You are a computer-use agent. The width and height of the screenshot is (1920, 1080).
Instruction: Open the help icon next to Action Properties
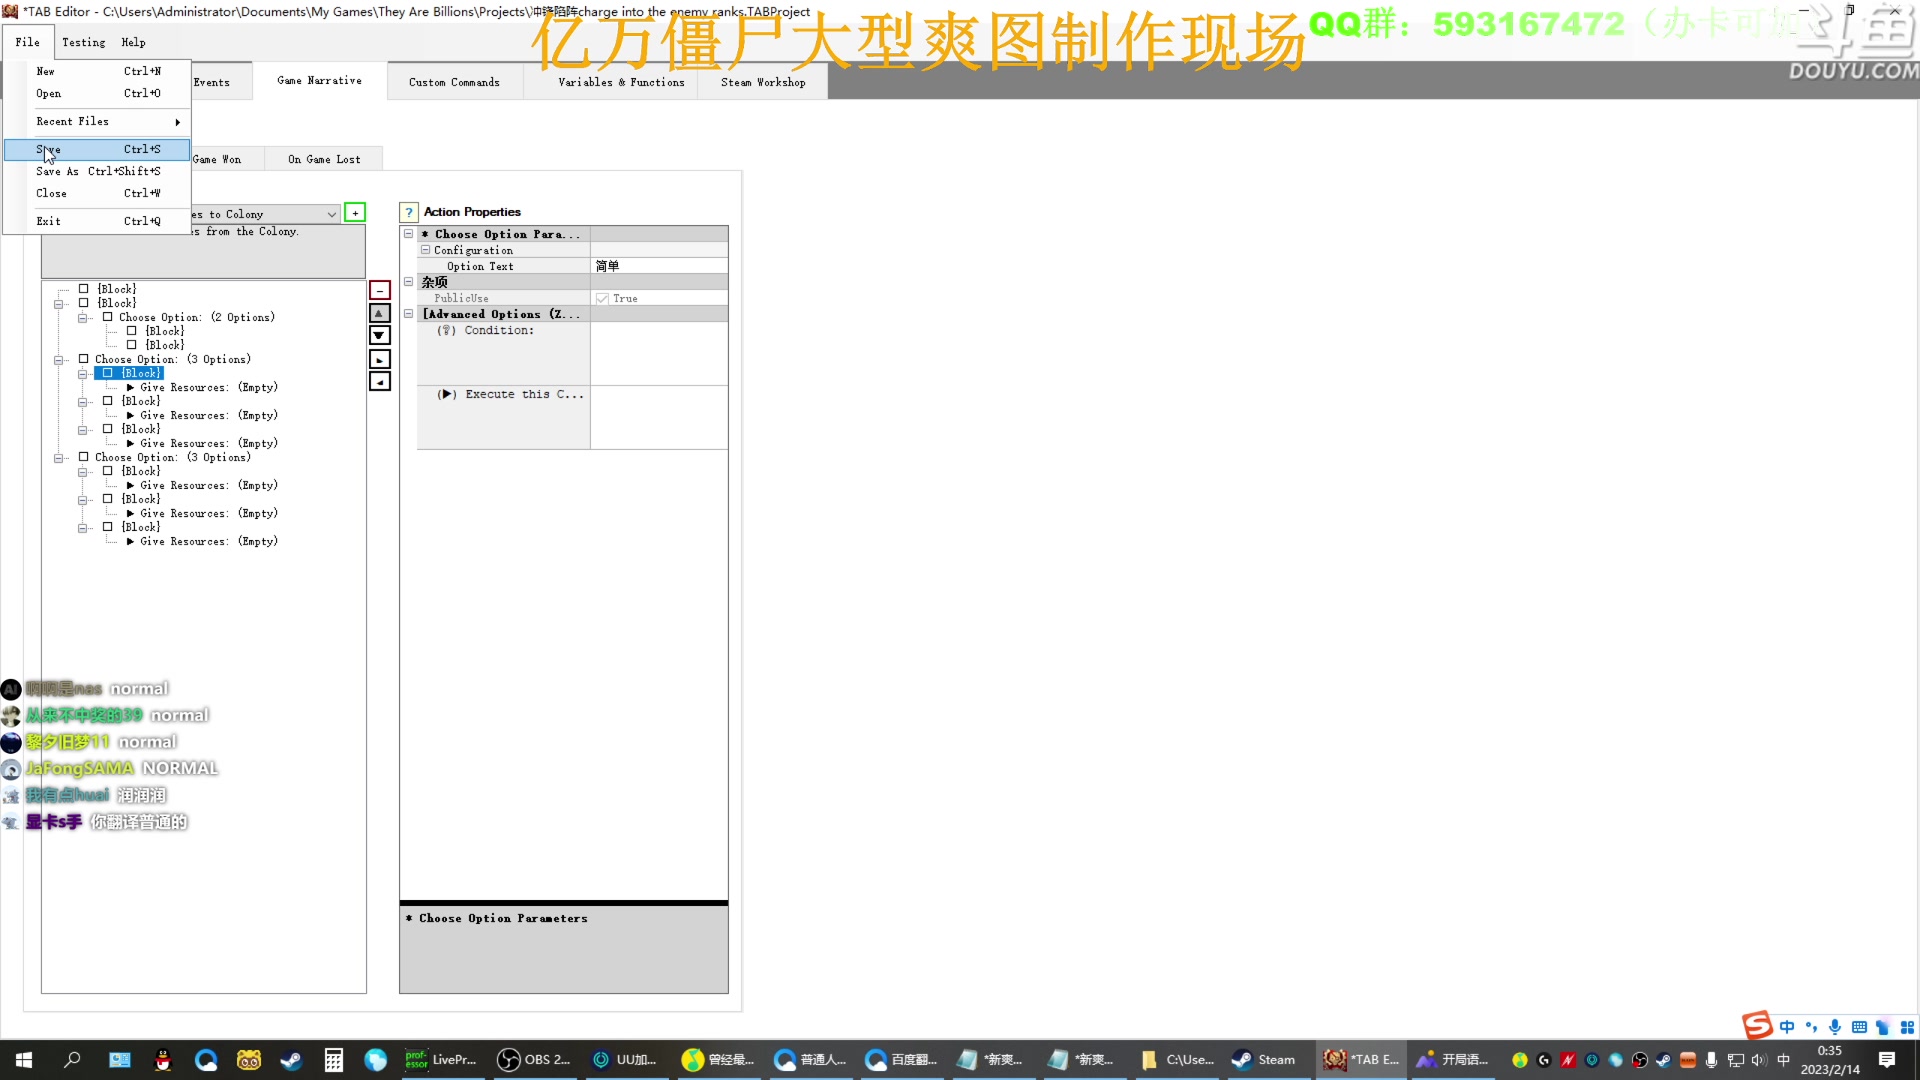coord(408,212)
